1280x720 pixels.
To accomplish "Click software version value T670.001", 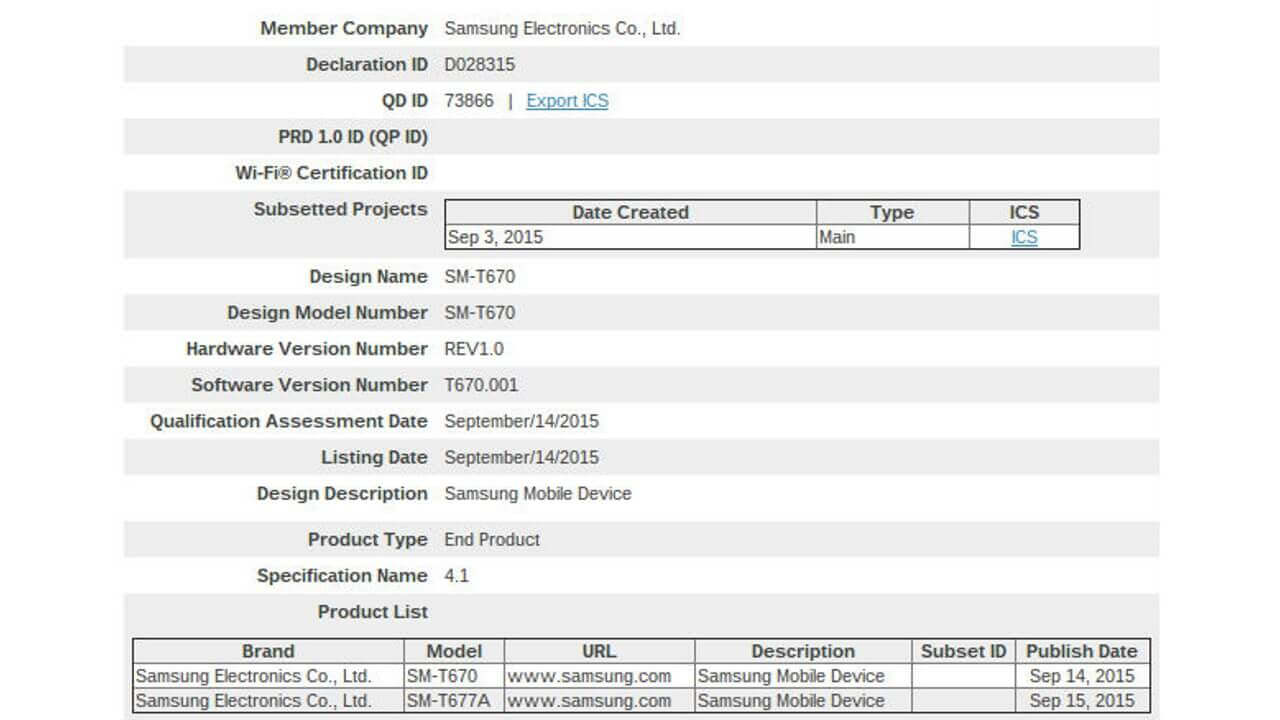I will point(481,385).
